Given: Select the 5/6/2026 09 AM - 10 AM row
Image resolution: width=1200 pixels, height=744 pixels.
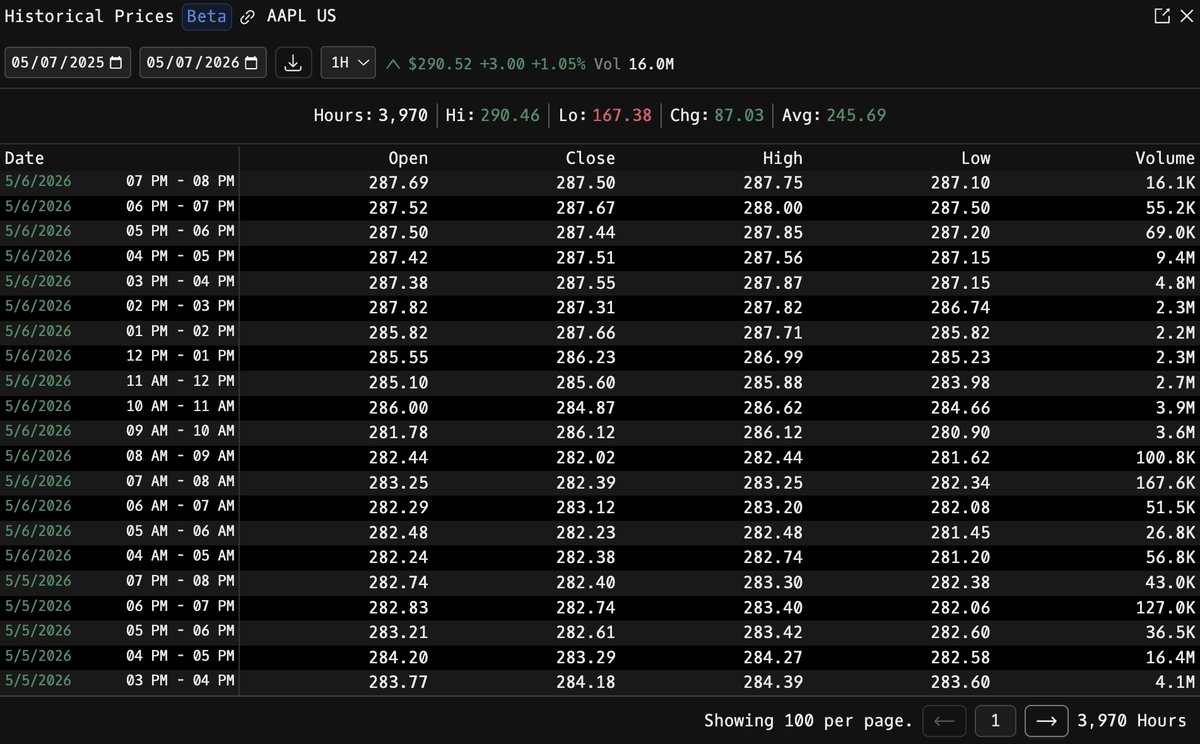Looking at the screenshot, I should point(600,432).
